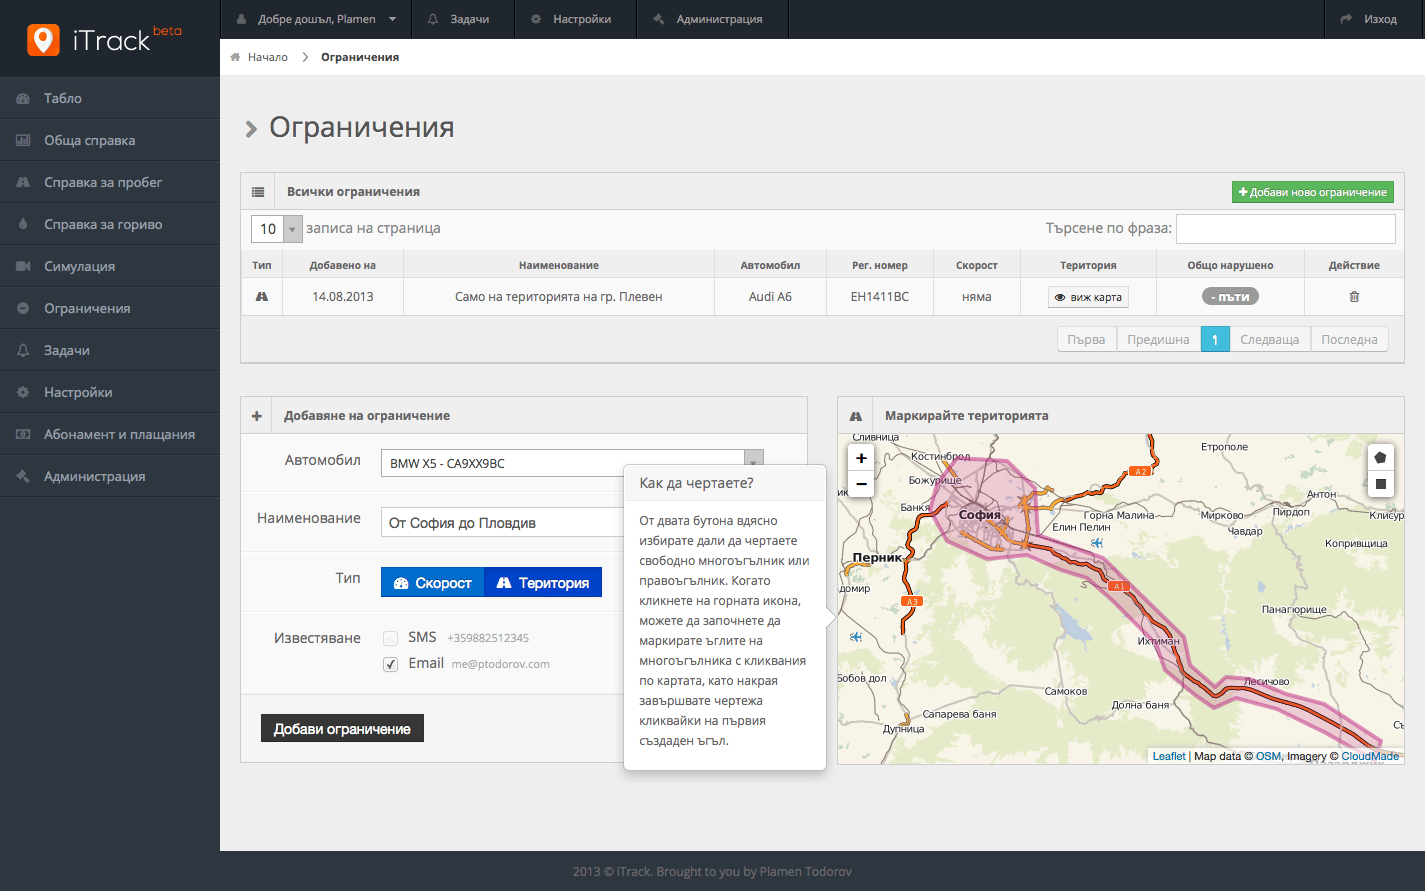Go to the Последна pagination page
This screenshot has width=1425, height=891.
click(x=1349, y=339)
